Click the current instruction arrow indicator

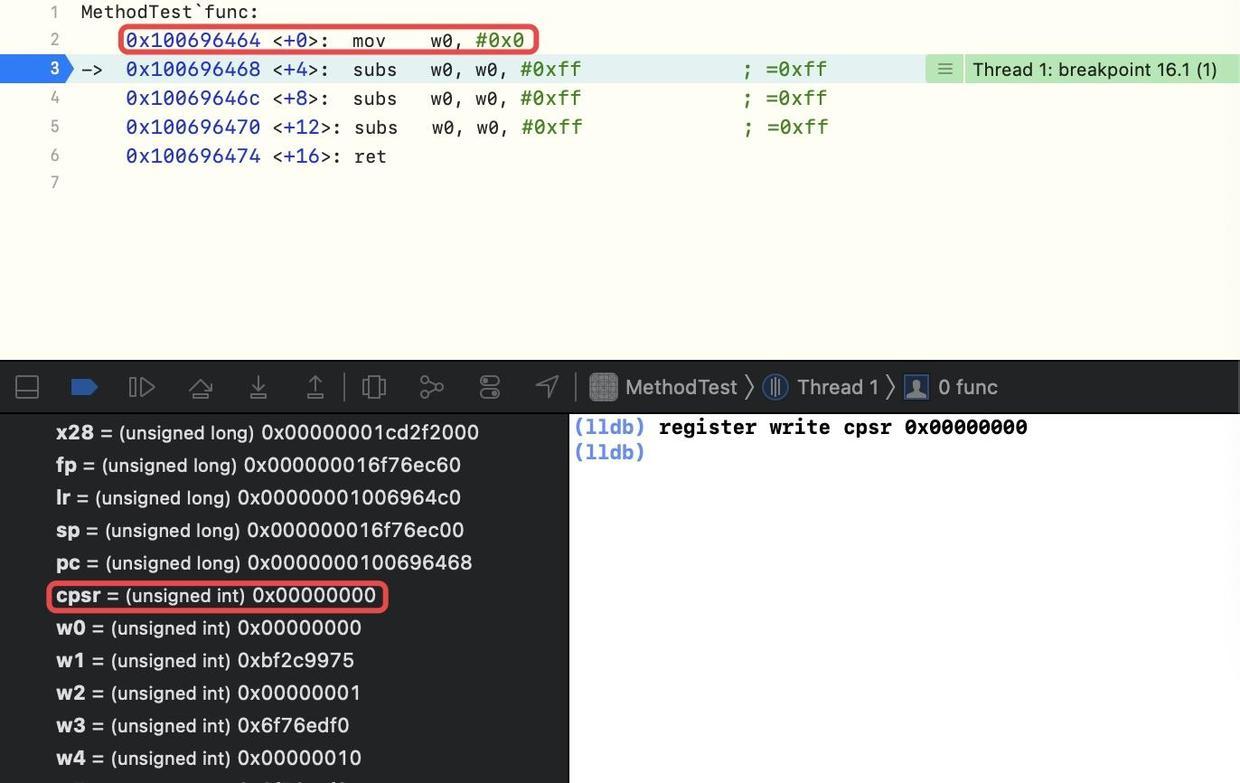pyautogui.click(x=92, y=69)
